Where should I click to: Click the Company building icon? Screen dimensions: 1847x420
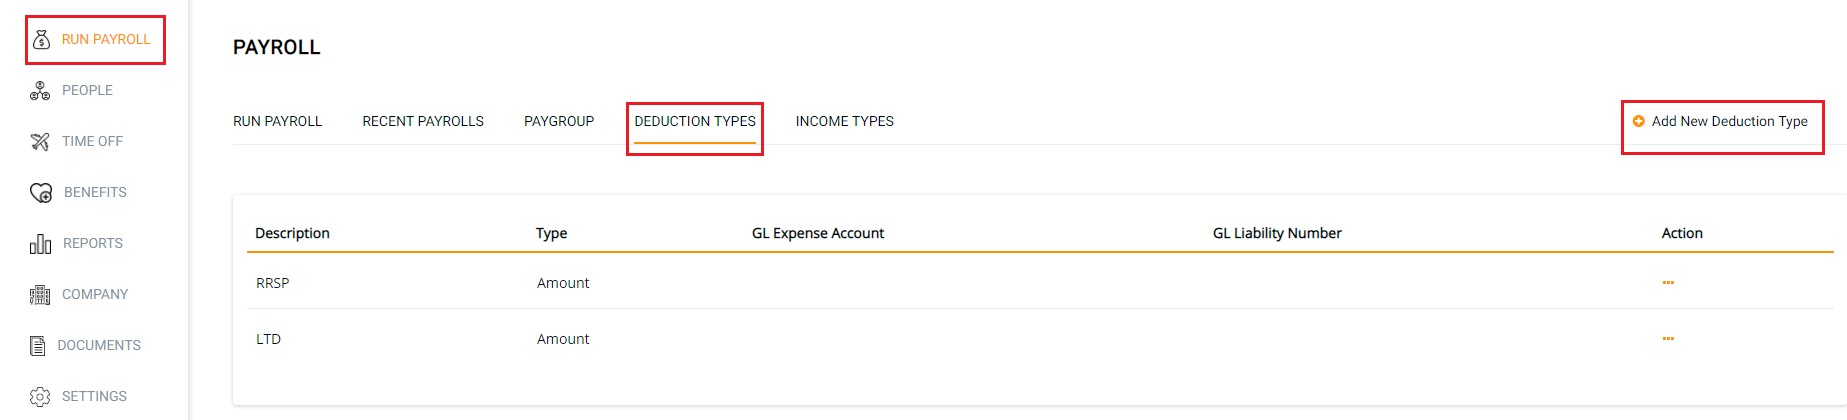(40, 295)
